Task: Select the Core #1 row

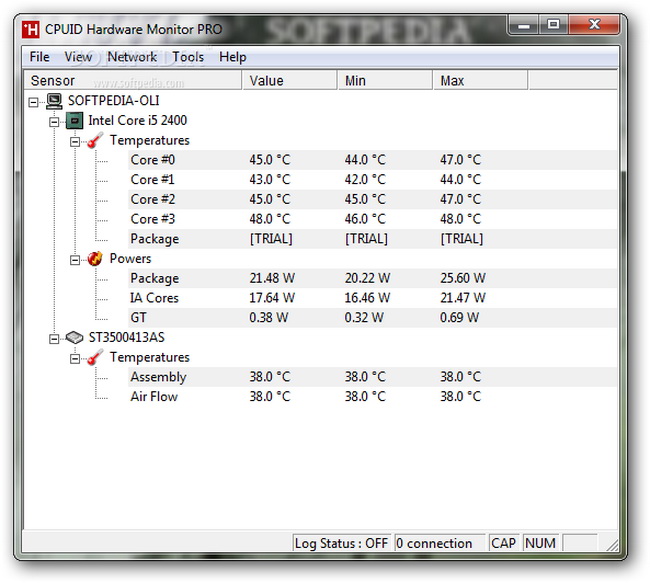Action: [372, 180]
